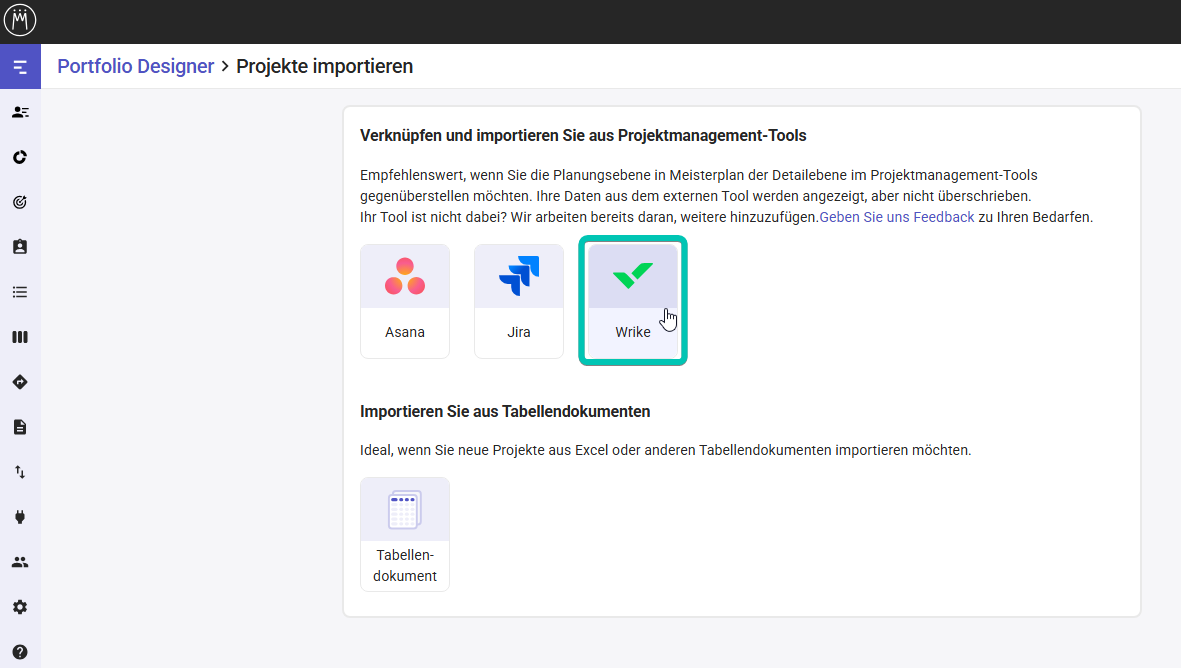This screenshot has height=668, width=1181.
Task: Open the blue hamburger navigation menu
Action: pos(20,66)
